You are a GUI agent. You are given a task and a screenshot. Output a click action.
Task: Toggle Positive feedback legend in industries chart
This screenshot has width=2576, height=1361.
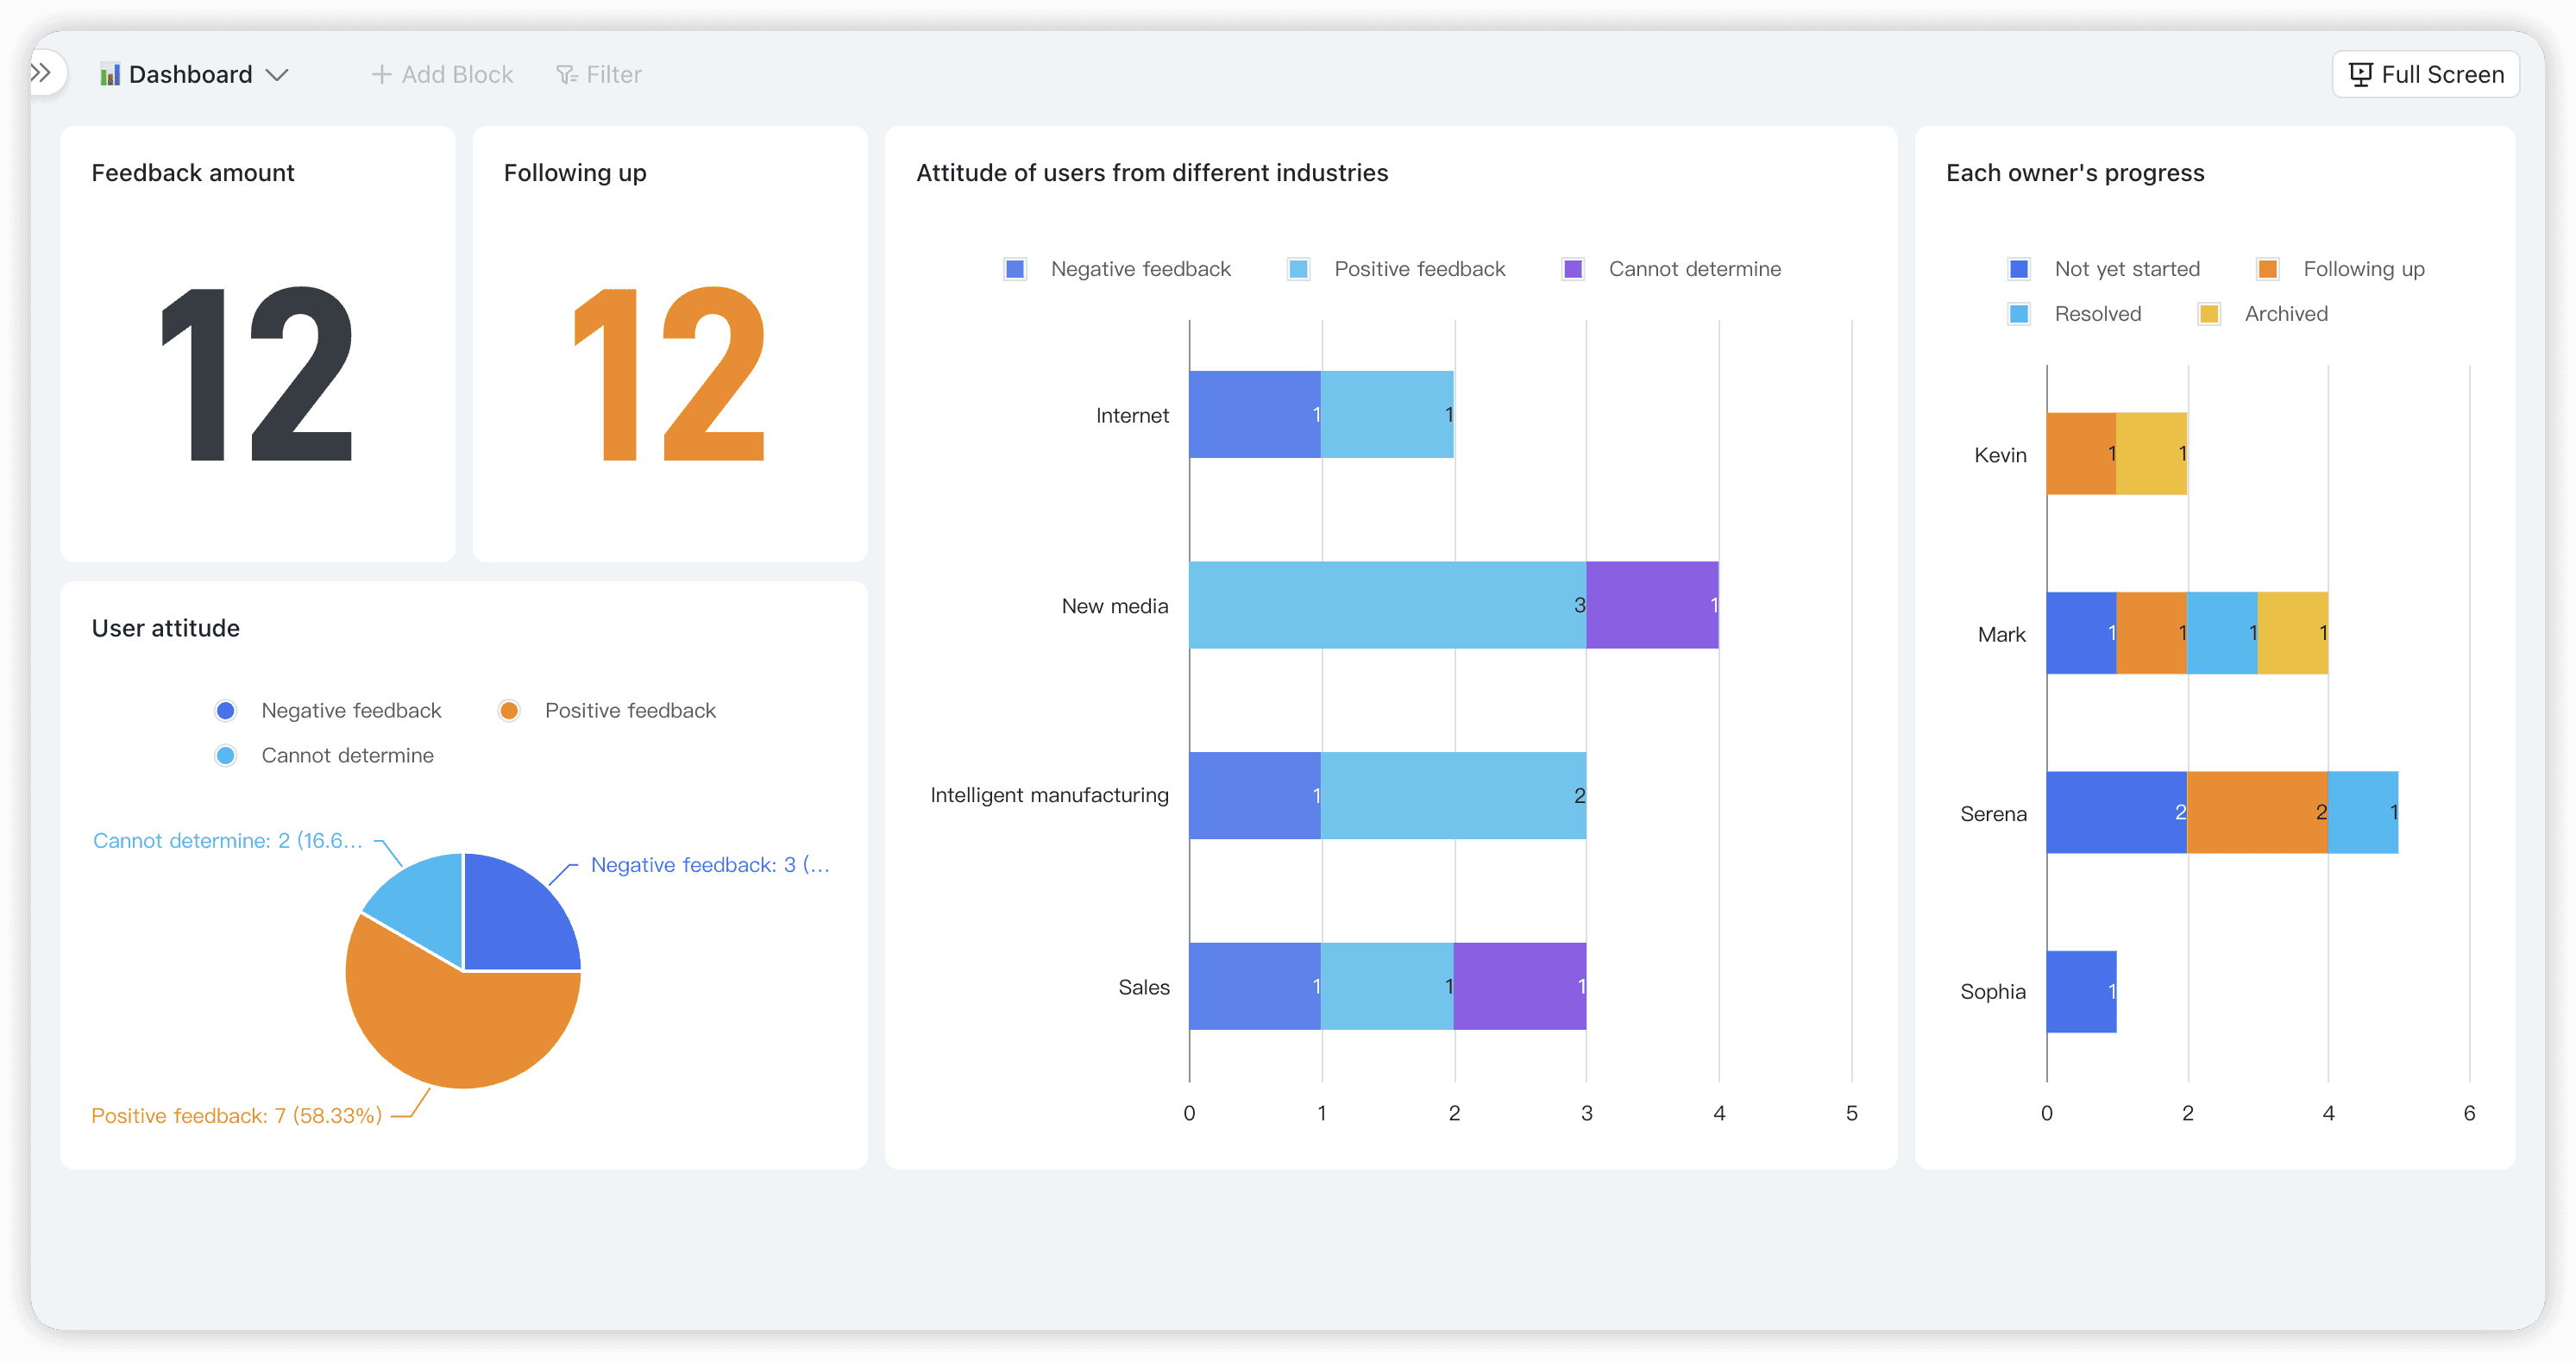pos(1298,269)
